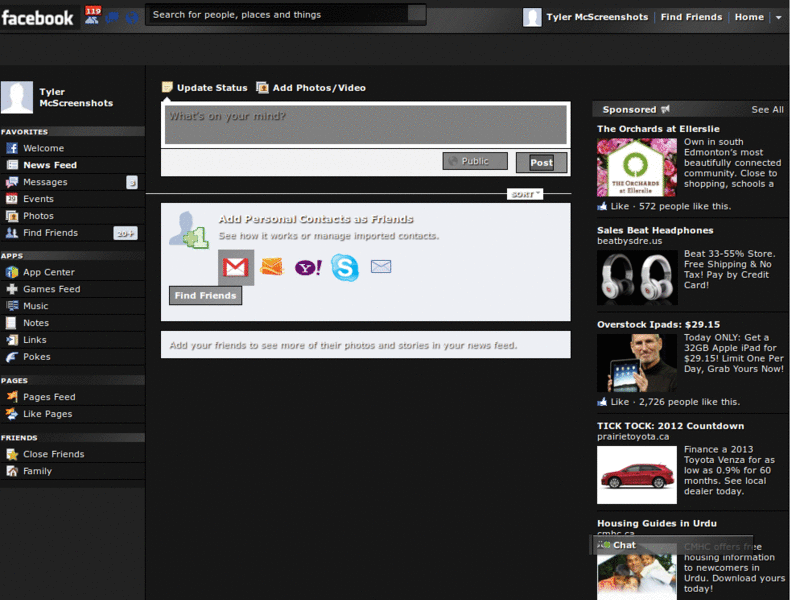Click the Pokes icon in Apps
Screen dimensions: 800x600
(12, 357)
